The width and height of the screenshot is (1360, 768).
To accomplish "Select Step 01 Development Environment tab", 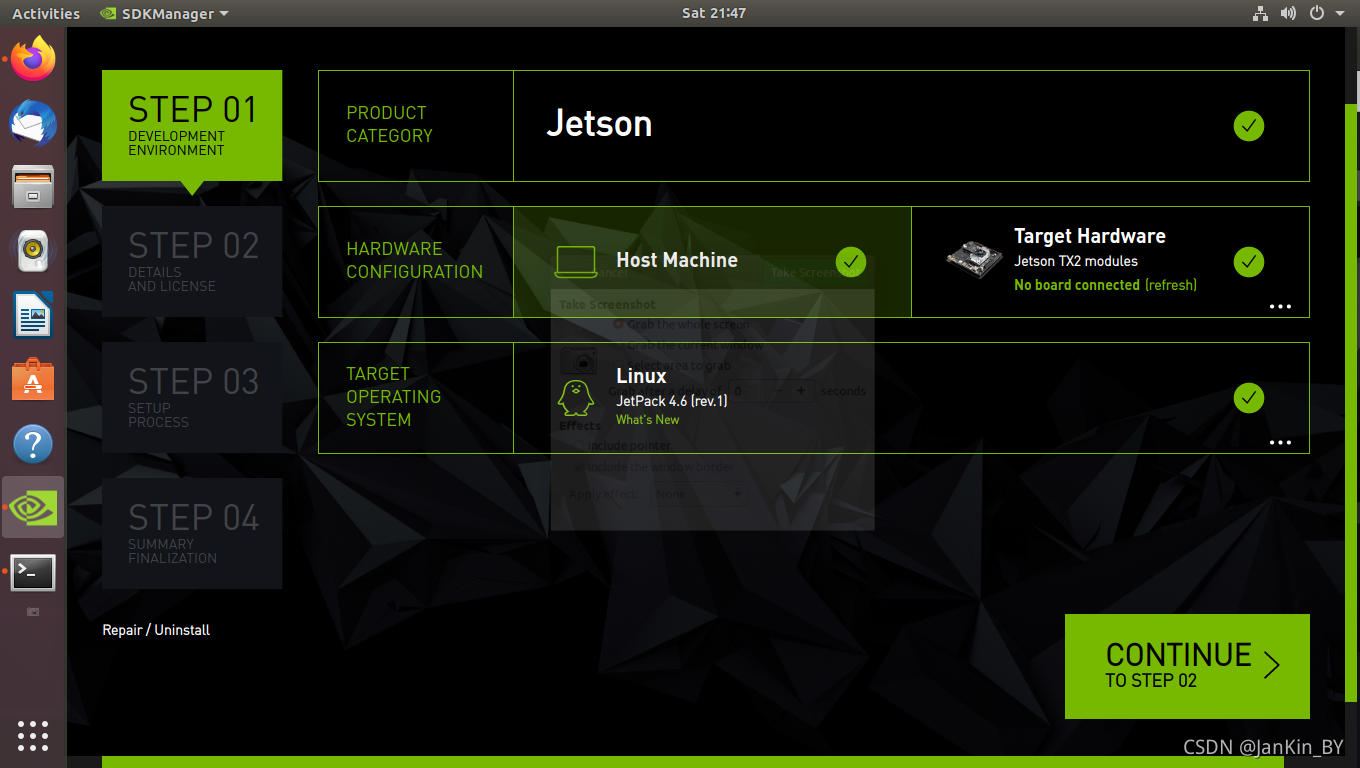I will (x=192, y=125).
